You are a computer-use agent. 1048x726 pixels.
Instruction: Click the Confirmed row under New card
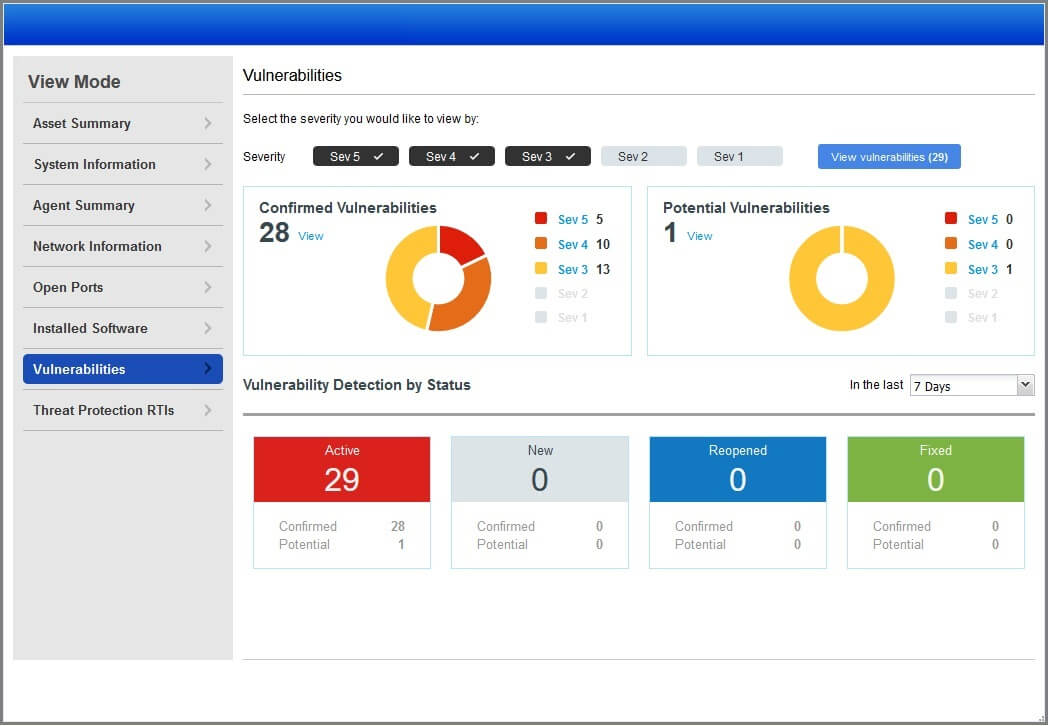(540, 526)
